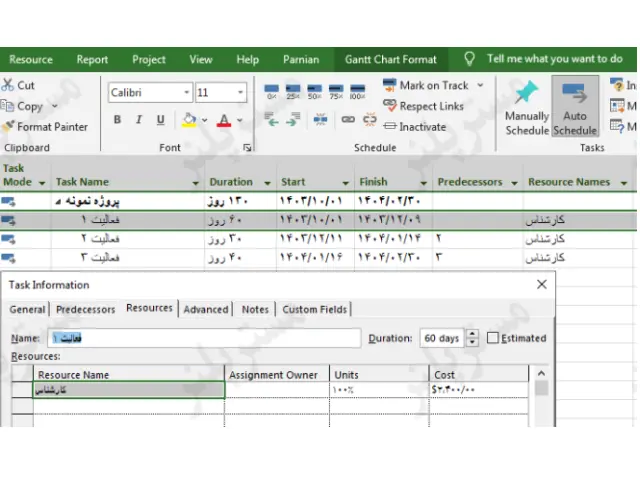
Task: Click the Bold formatting icon
Action: click(117, 120)
